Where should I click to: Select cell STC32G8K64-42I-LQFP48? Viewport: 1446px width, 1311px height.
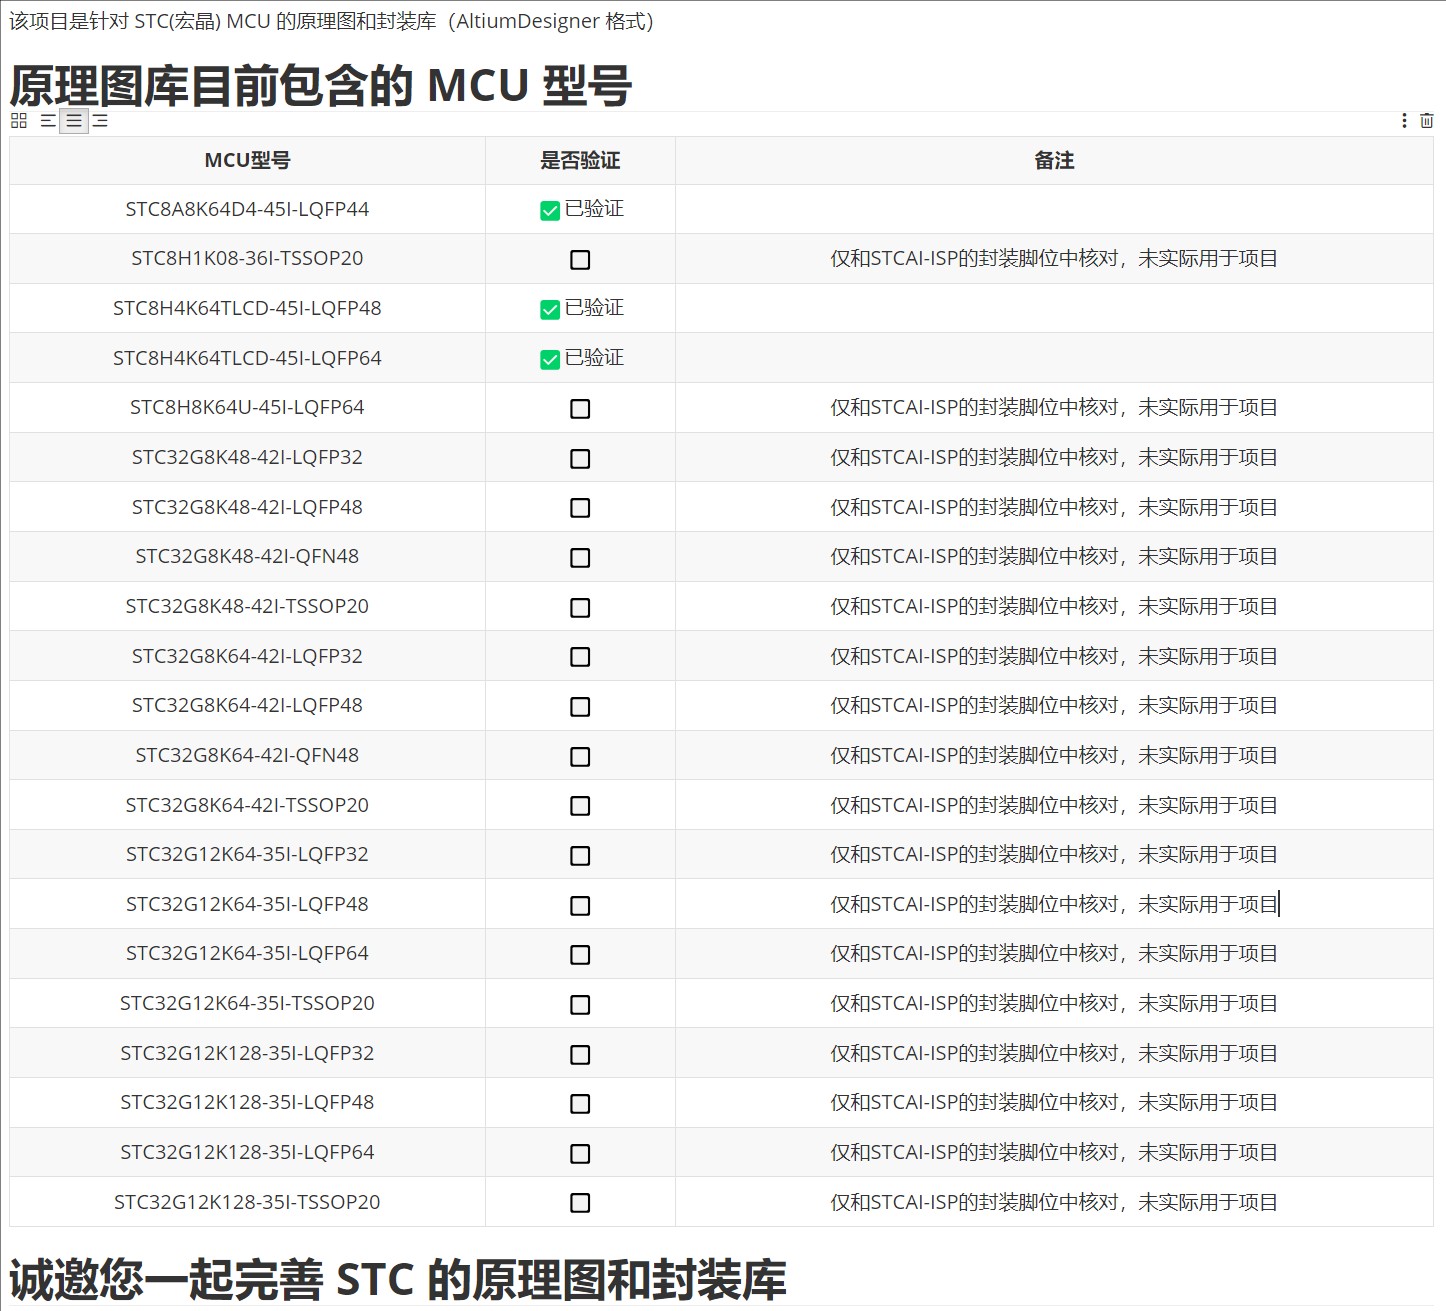point(247,705)
